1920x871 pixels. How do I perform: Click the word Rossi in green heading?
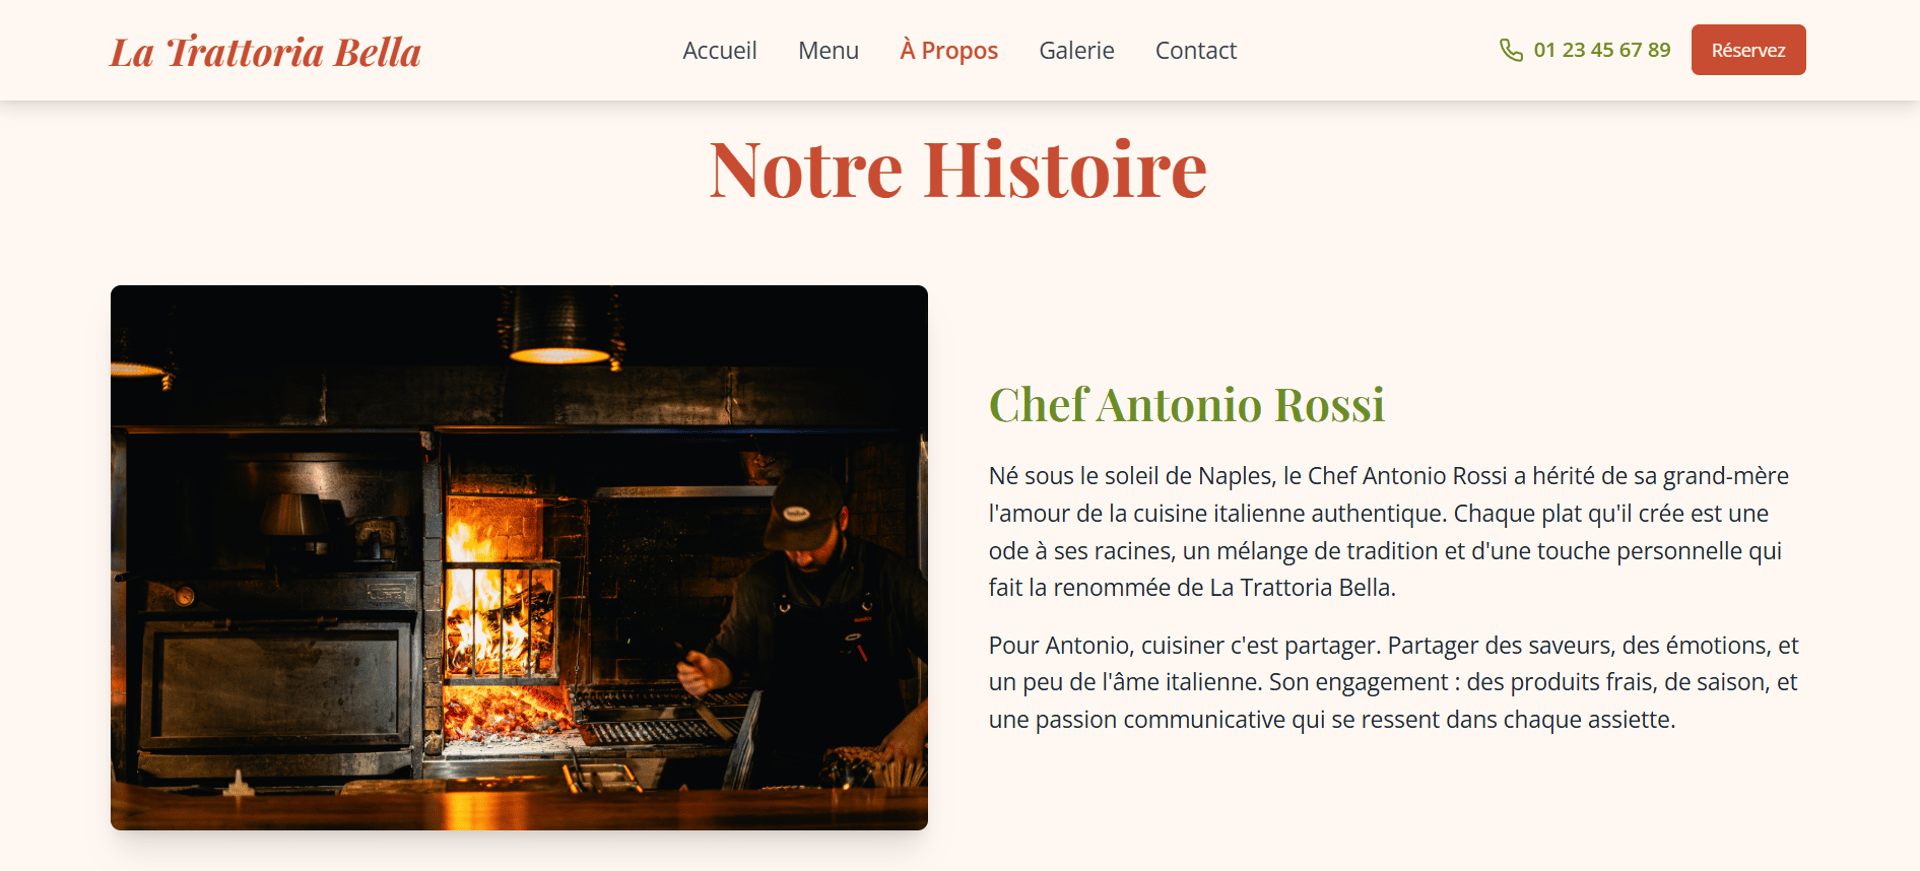1329,404
